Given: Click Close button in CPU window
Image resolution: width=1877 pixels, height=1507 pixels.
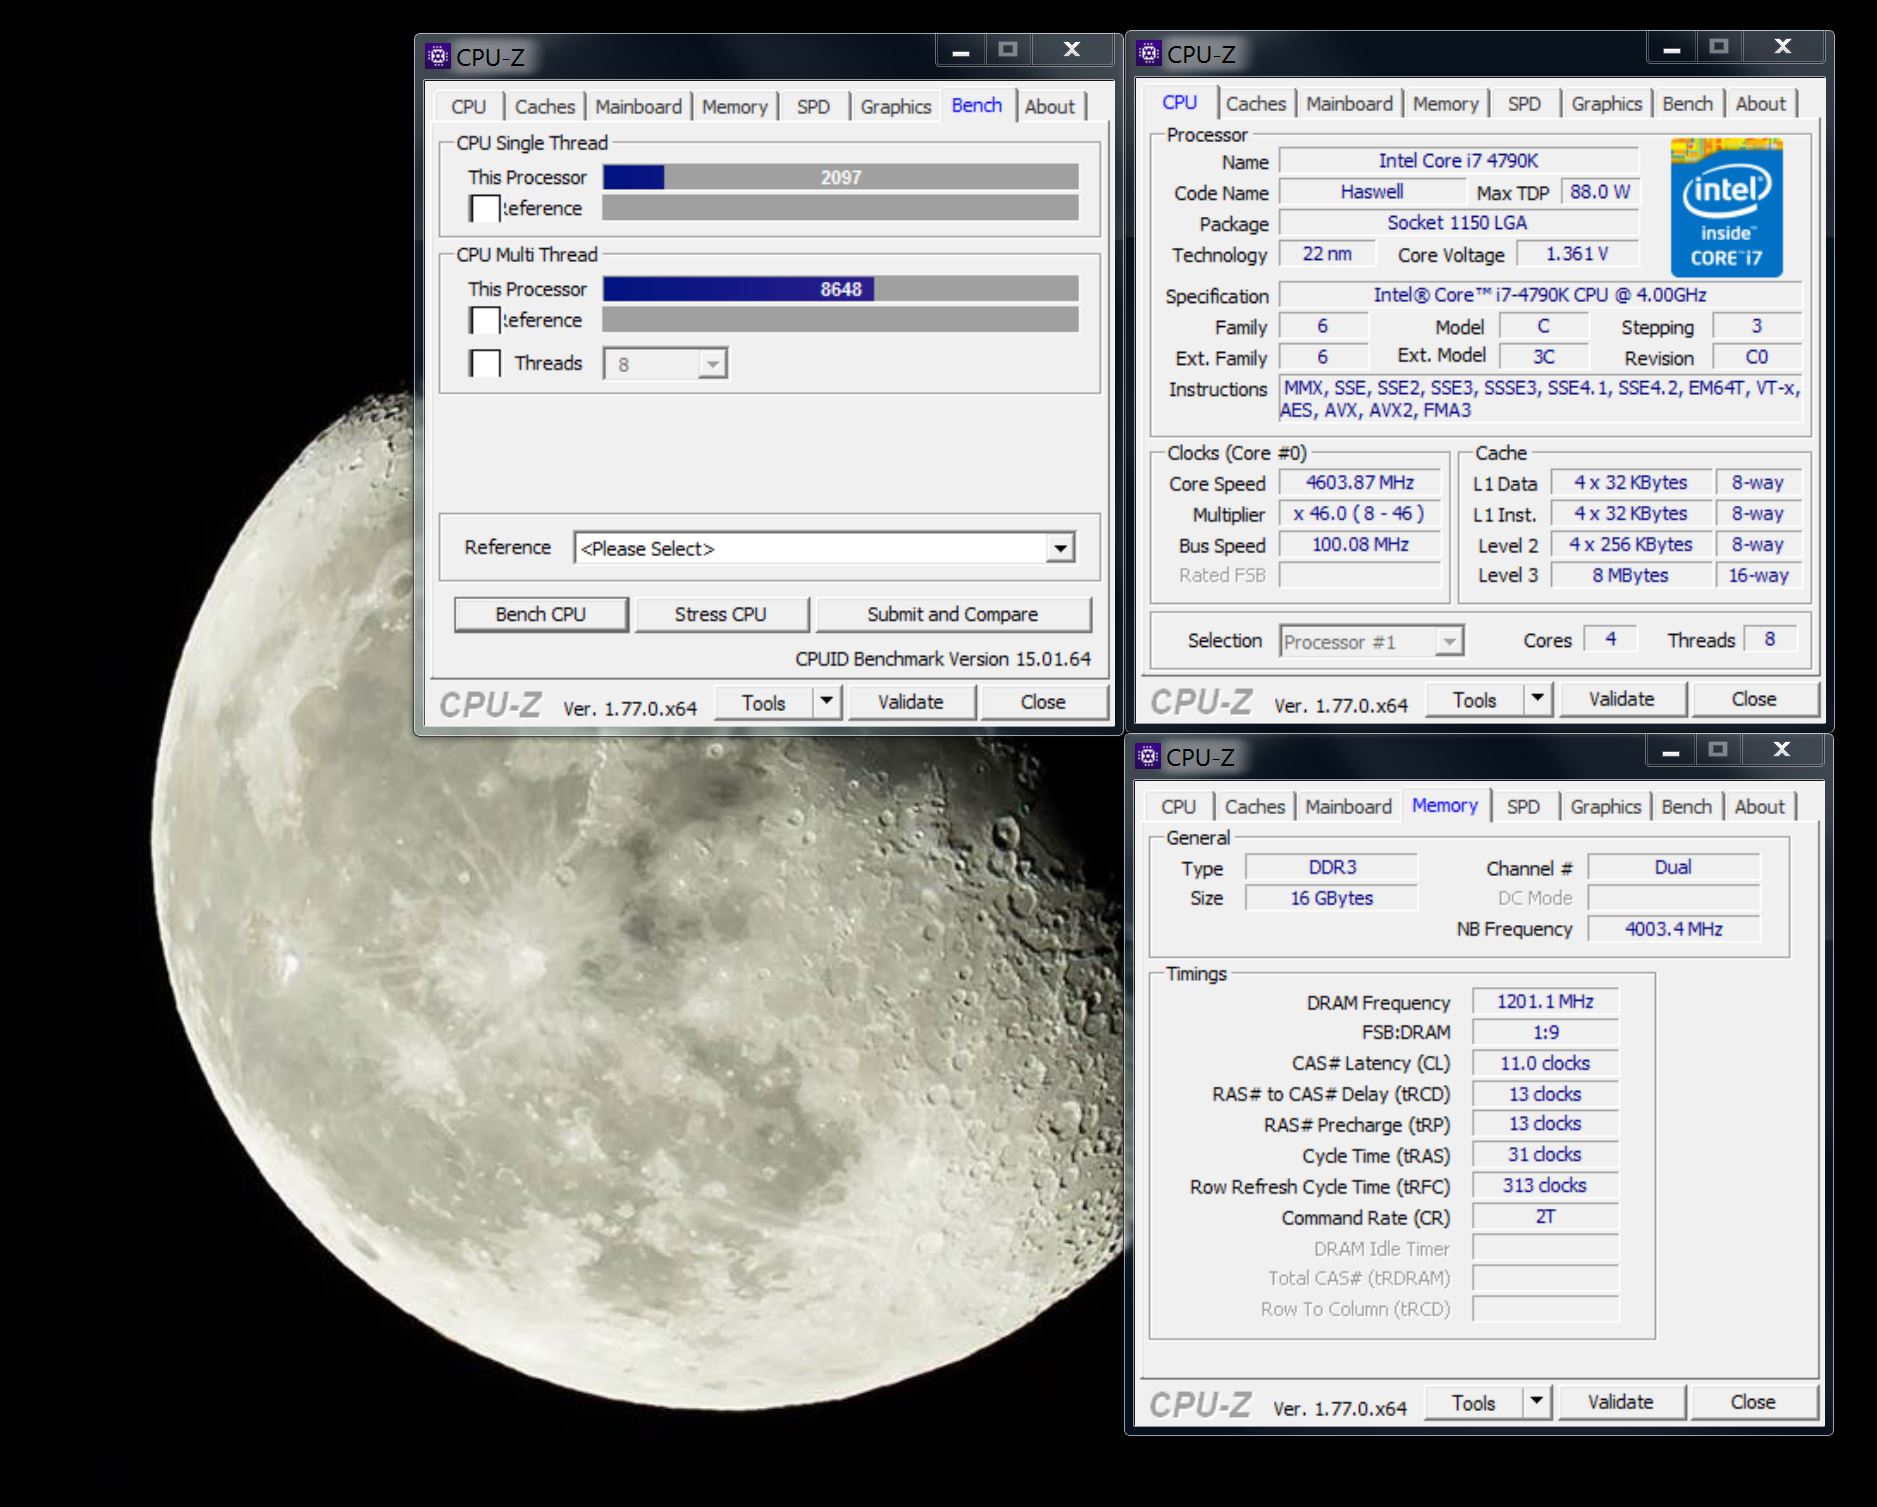Looking at the screenshot, I should coord(1754,699).
